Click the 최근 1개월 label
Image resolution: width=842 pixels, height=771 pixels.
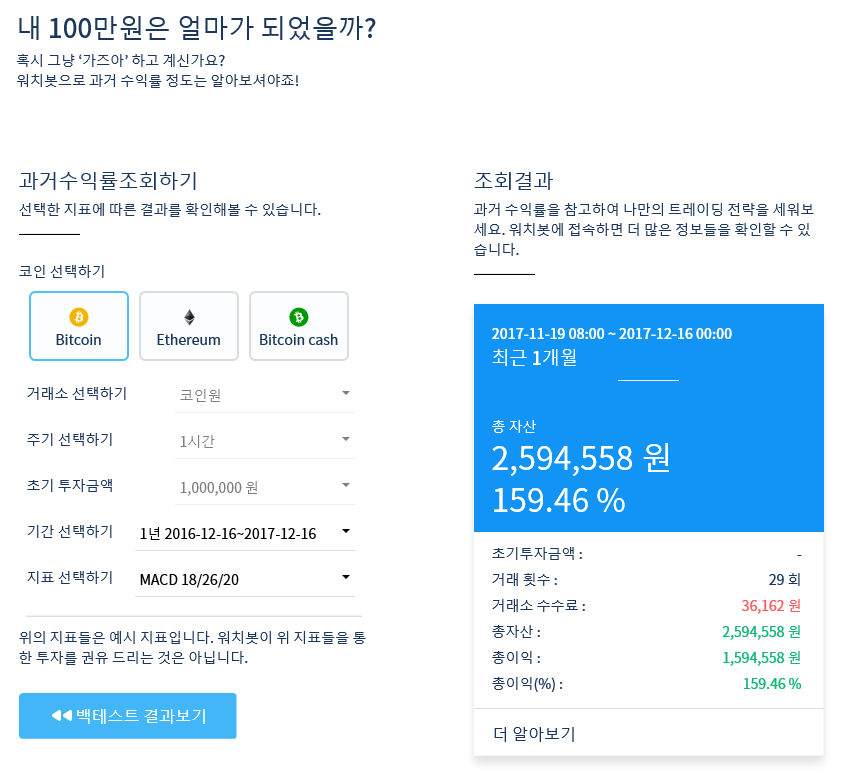click(x=534, y=358)
